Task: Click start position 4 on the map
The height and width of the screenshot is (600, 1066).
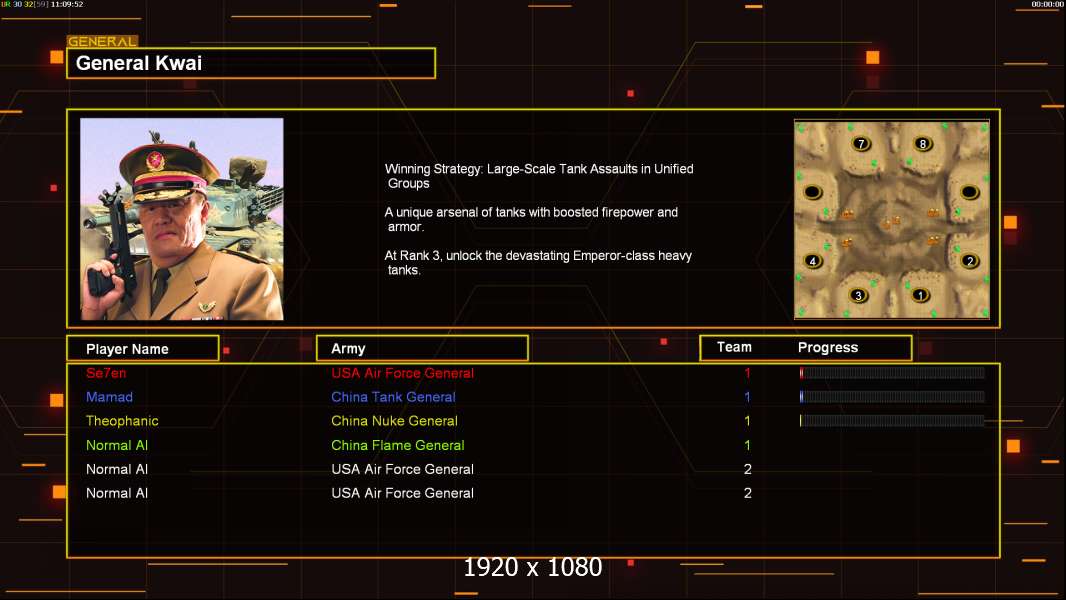Action: click(x=812, y=261)
